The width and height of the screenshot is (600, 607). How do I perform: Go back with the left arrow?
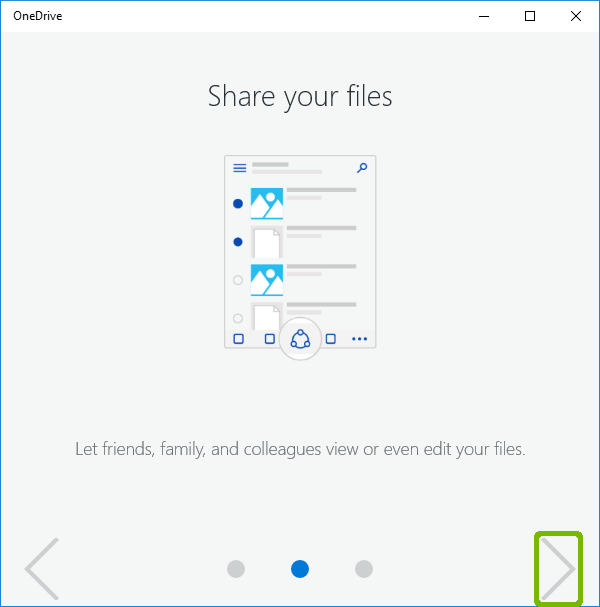coord(42,568)
